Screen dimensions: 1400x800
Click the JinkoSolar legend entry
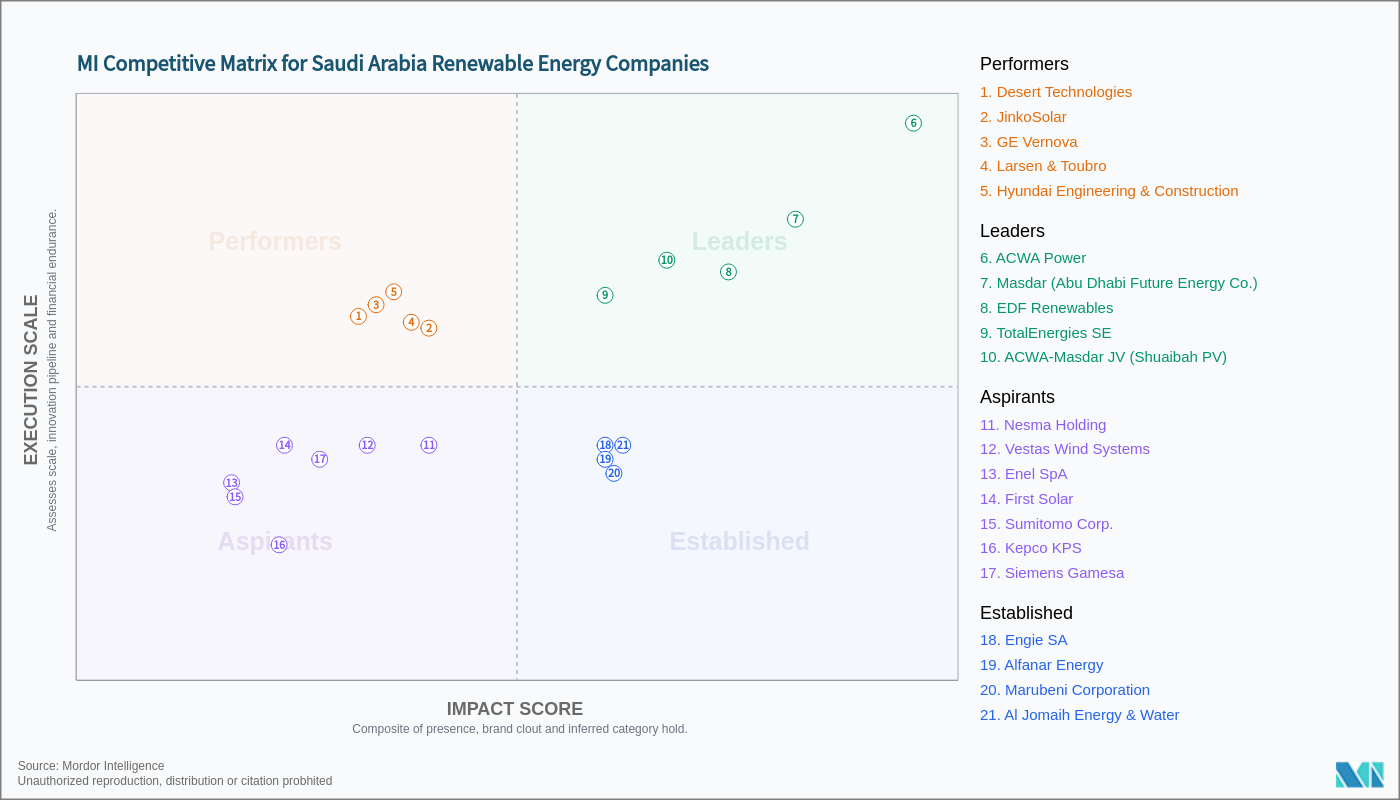point(1023,117)
